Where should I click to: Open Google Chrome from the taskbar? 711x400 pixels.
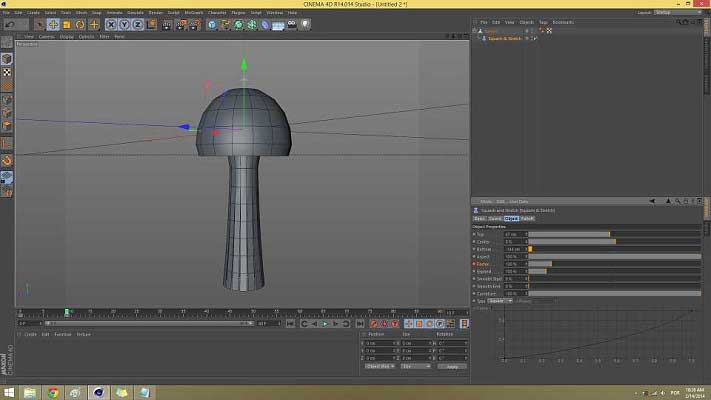pyautogui.click(x=53, y=392)
